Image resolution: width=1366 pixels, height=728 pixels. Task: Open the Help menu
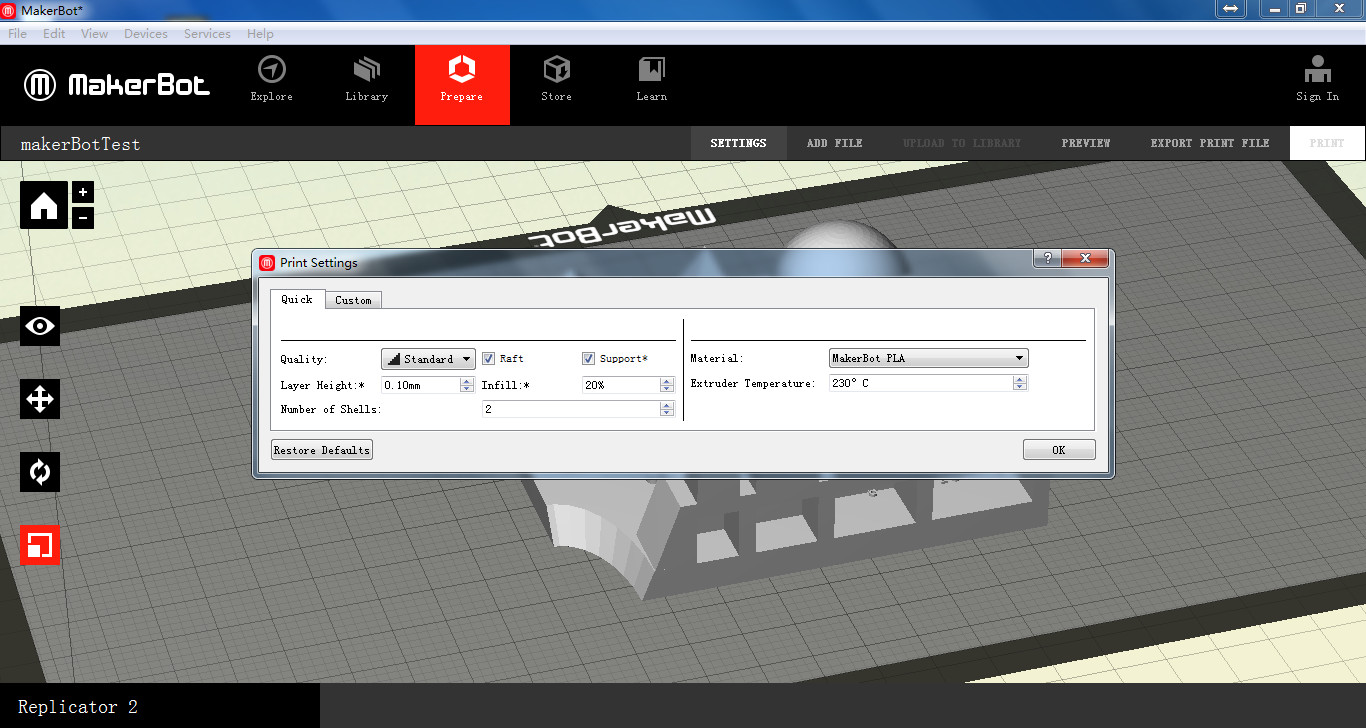(x=260, y=34)
